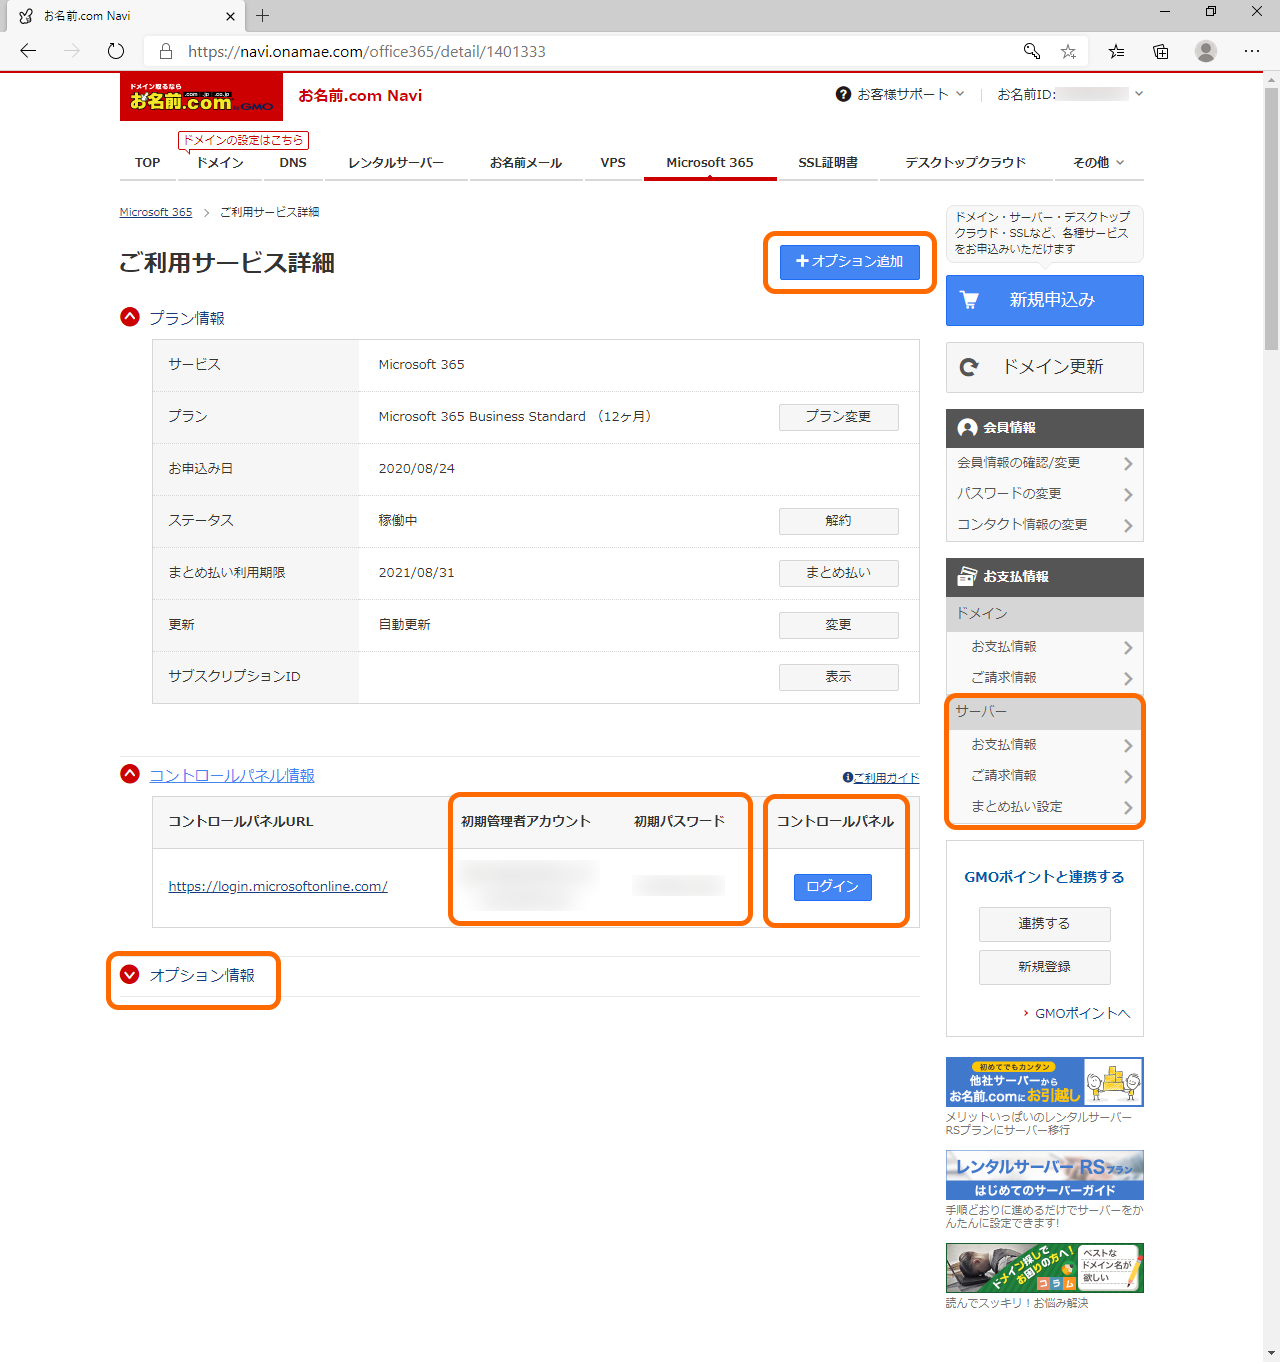Click the 変更 button in 更新 row
The width and height of the screenshot is (1280, 1364).
[839, 625]
